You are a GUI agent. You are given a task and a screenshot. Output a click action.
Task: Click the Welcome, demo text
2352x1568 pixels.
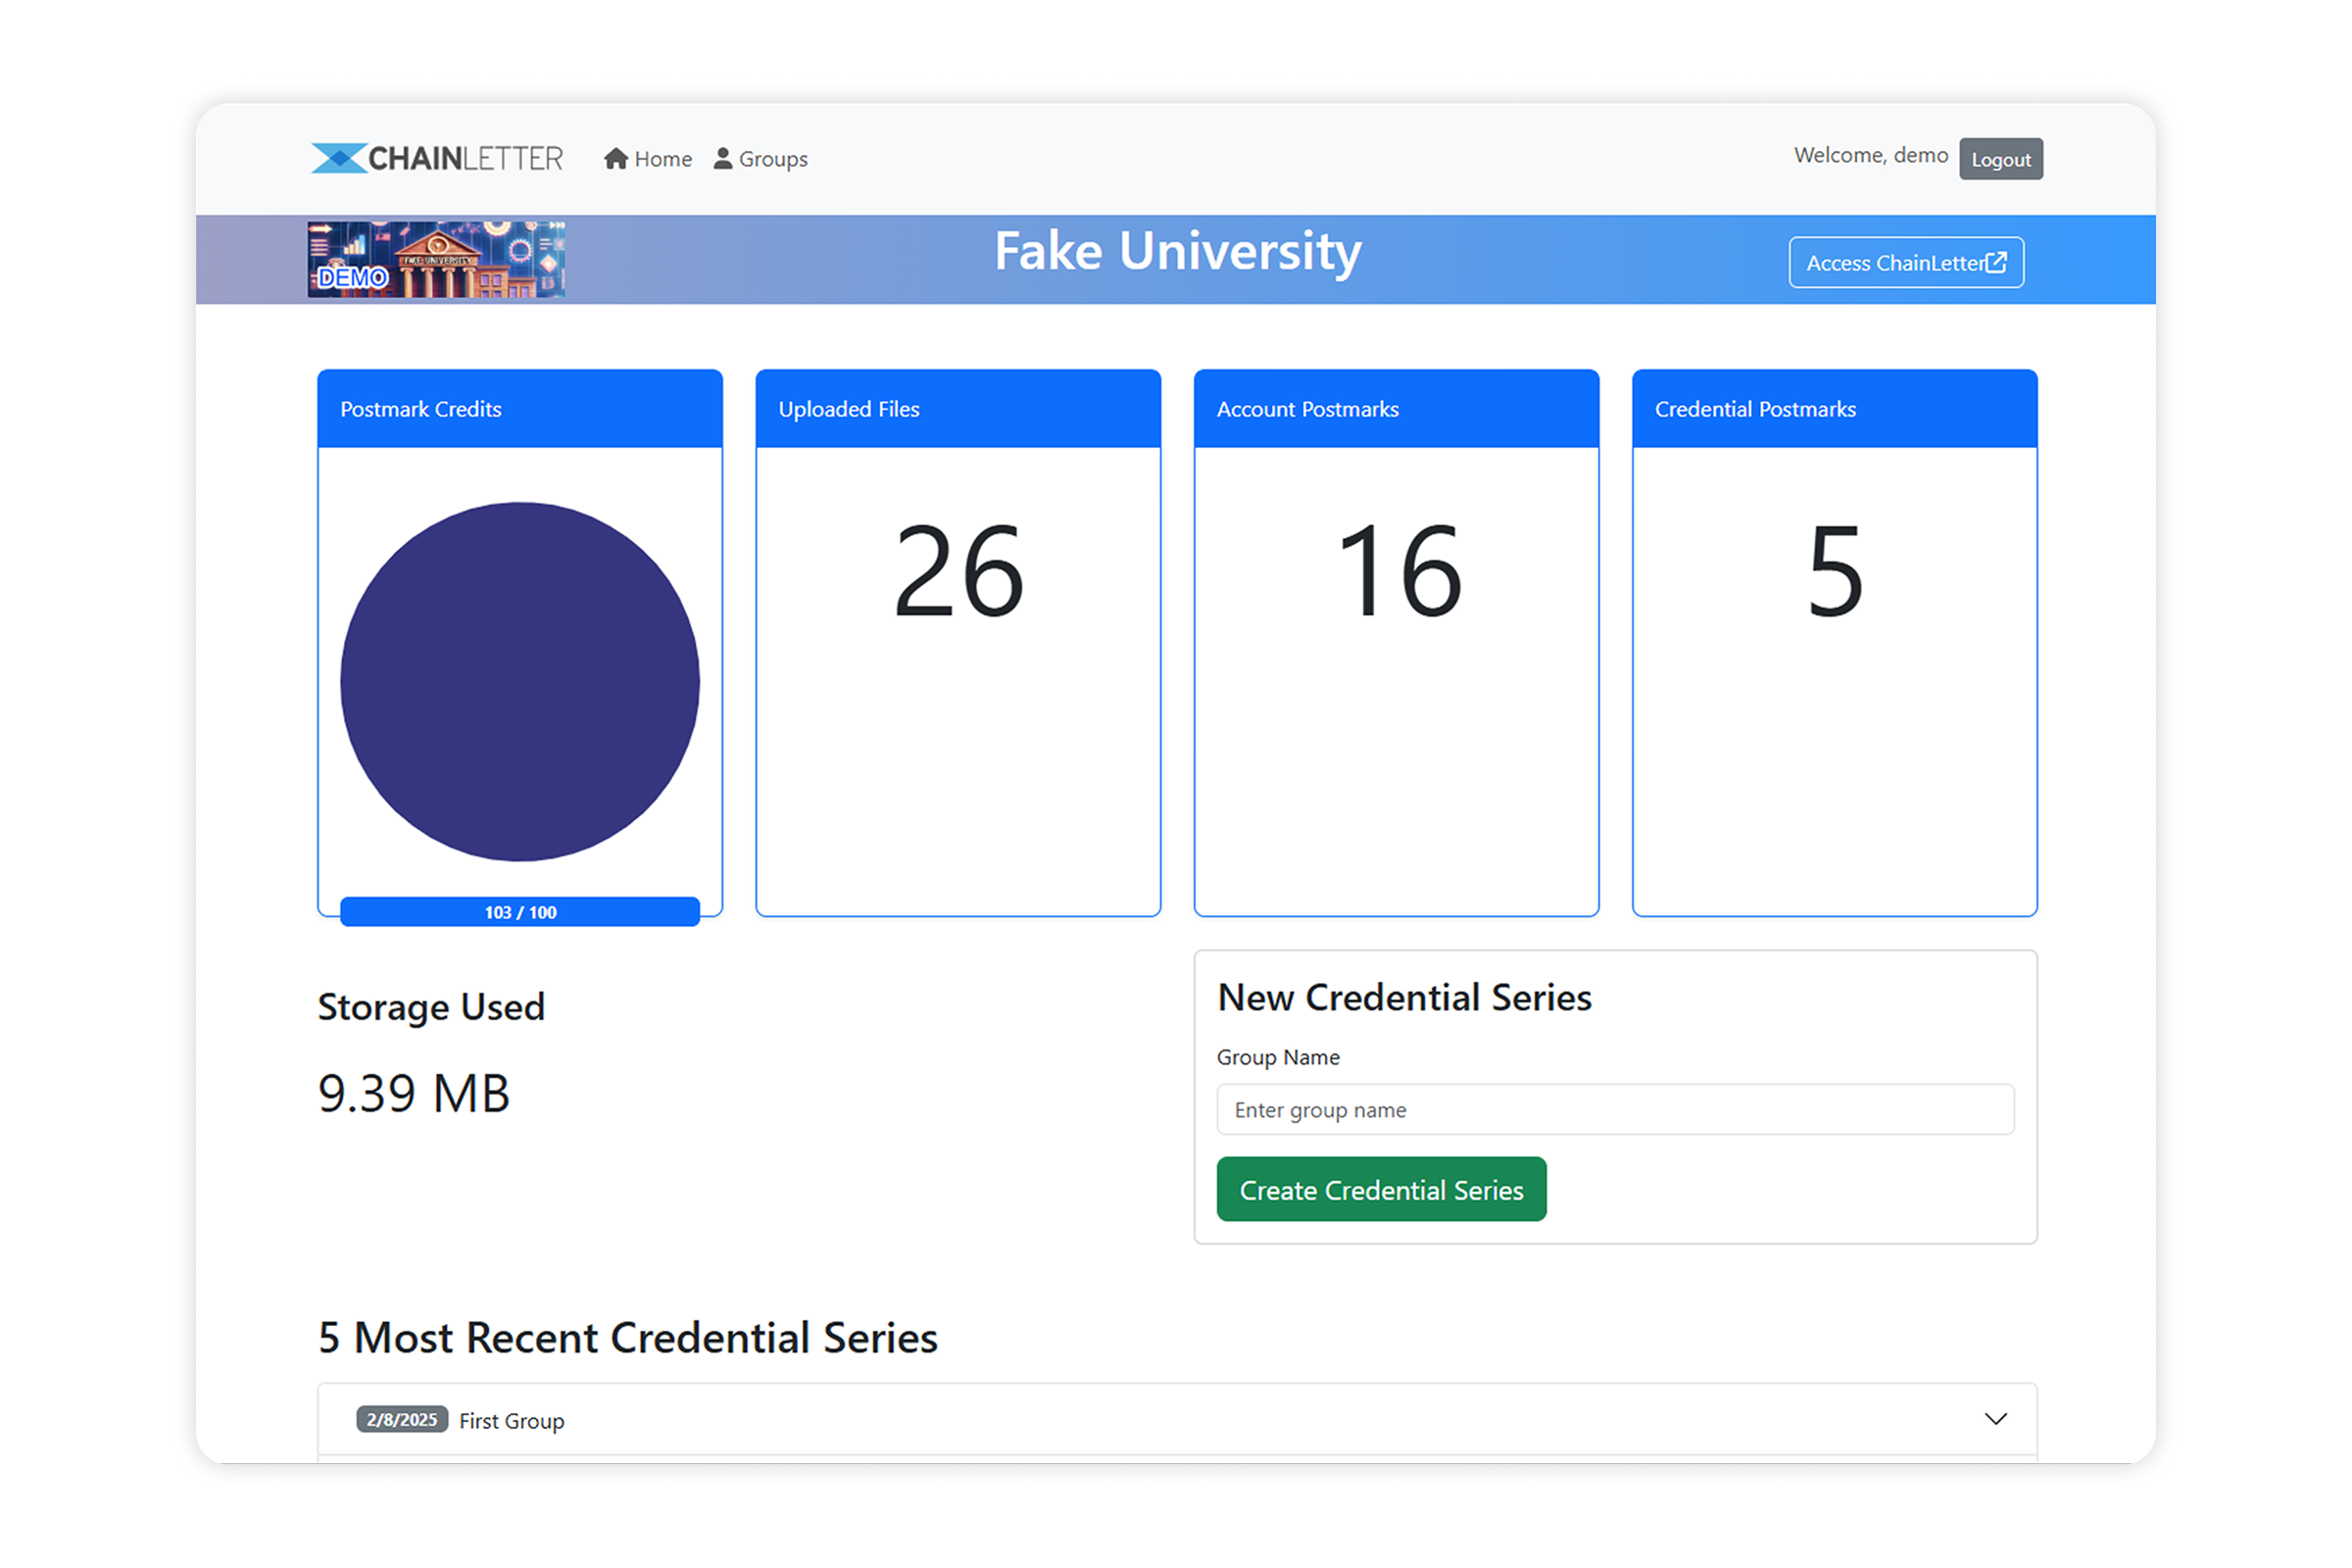coord(1870,155)
